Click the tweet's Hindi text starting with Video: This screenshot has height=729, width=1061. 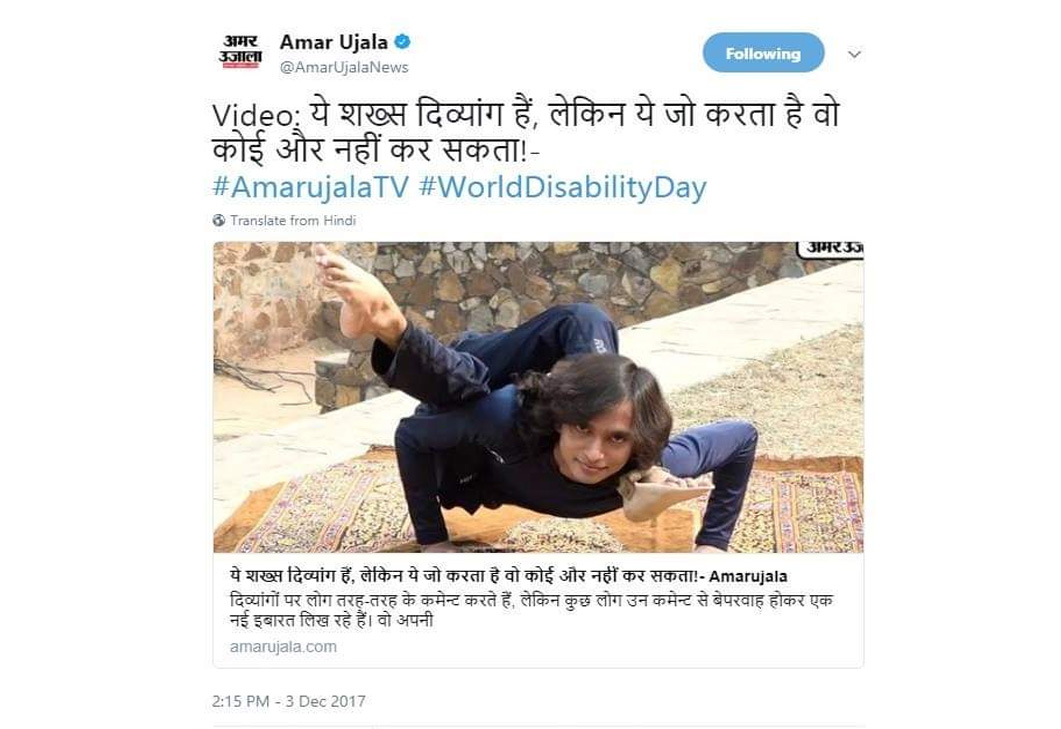pos(526,132)
